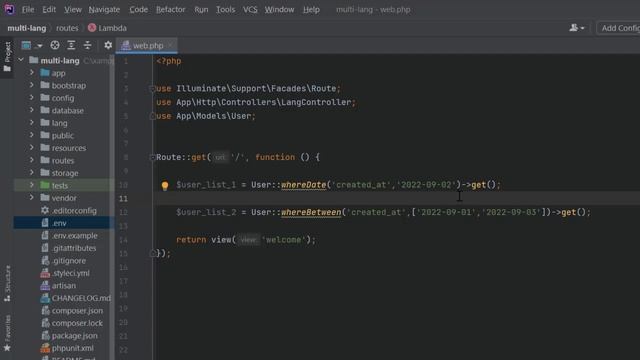Image resolution: width=640 pixels, height=360 pixels.
Task: Toggle fold marker at use Illuminate line
Action: click(152, 89)
